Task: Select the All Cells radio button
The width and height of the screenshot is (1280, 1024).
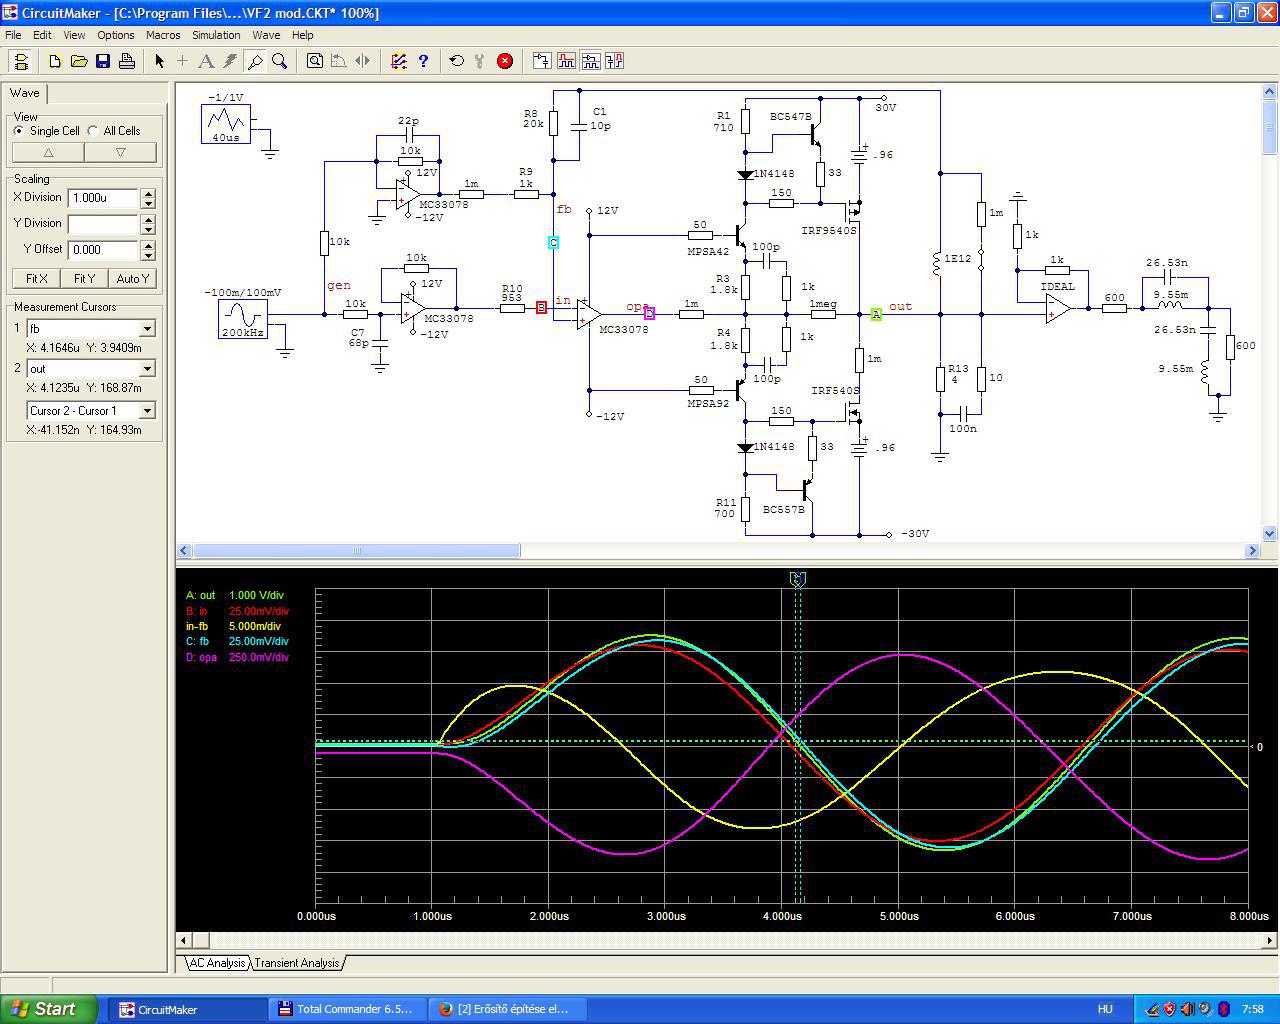Action: [x=93, y=131]
